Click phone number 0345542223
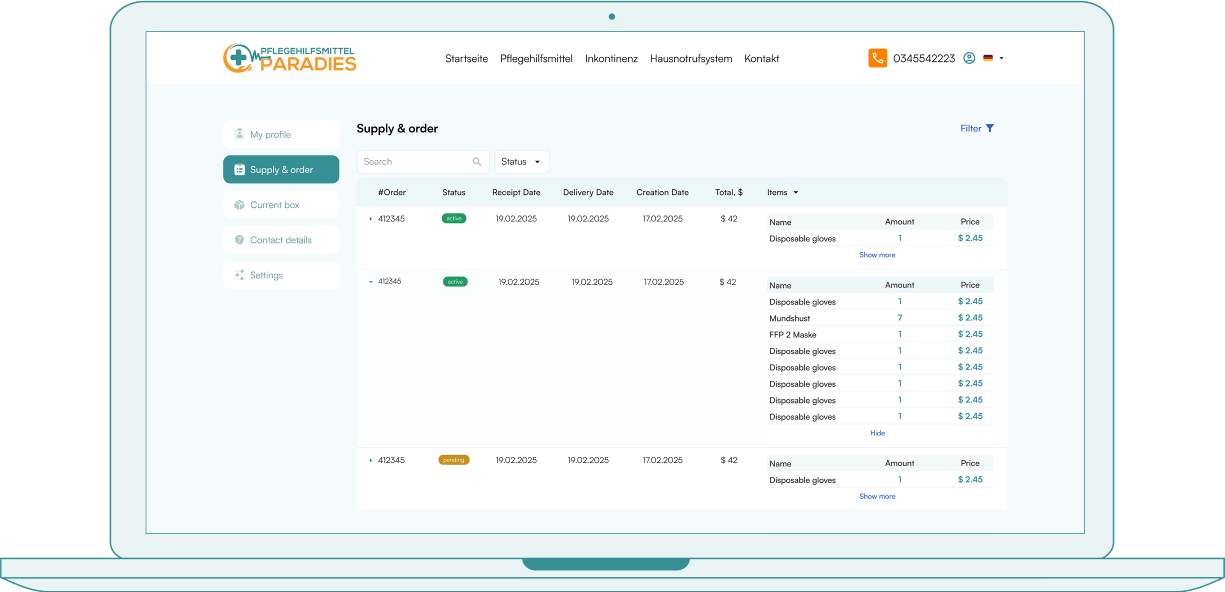The height and width of the screenshot is (592, 1225). pyautogui.click(x=924, y=59)
